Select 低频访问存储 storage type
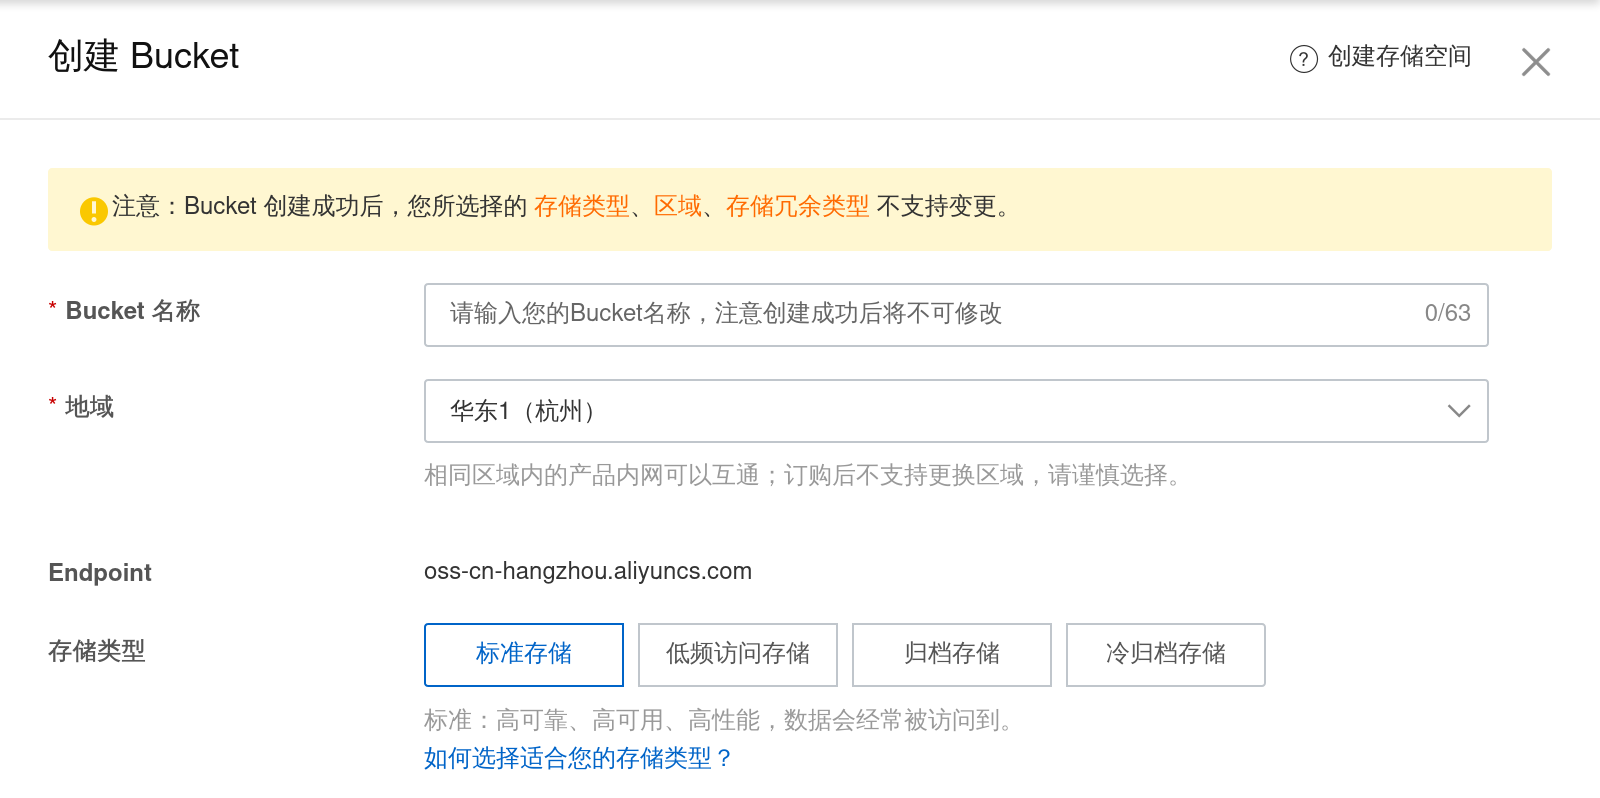The width and height of the screenshot is (1600, 798). click(x=738, y=655)
